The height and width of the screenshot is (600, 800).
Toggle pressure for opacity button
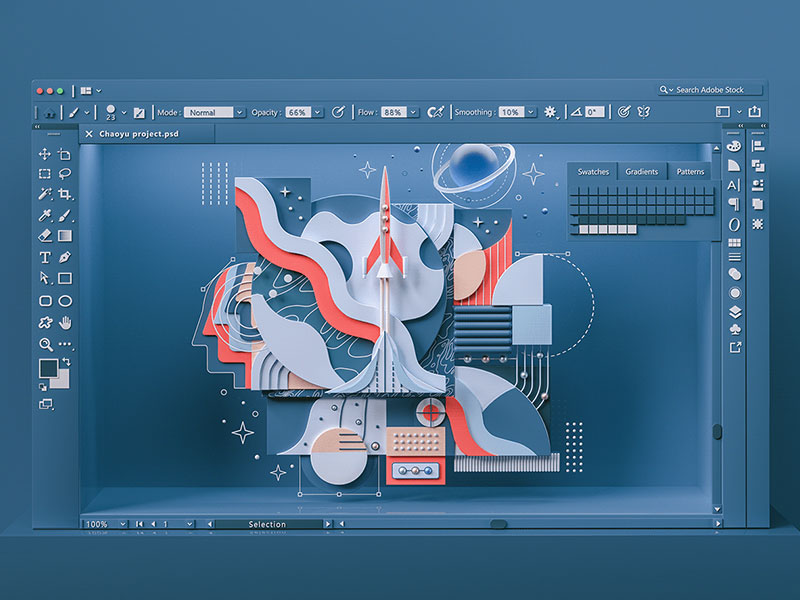(x=338, y=112)
